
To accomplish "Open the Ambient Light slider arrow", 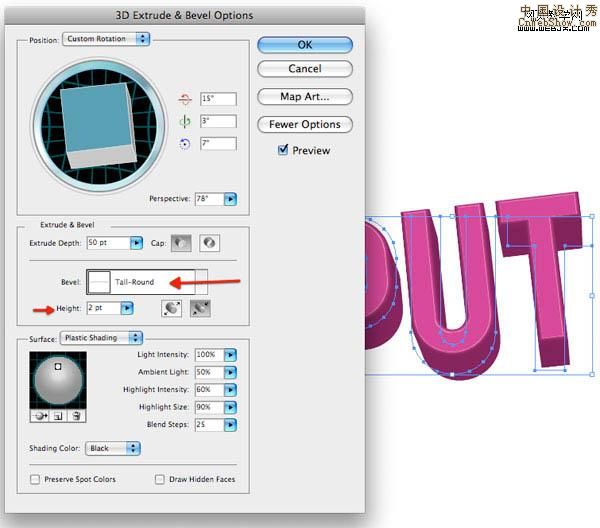I will tap(230, 372).
